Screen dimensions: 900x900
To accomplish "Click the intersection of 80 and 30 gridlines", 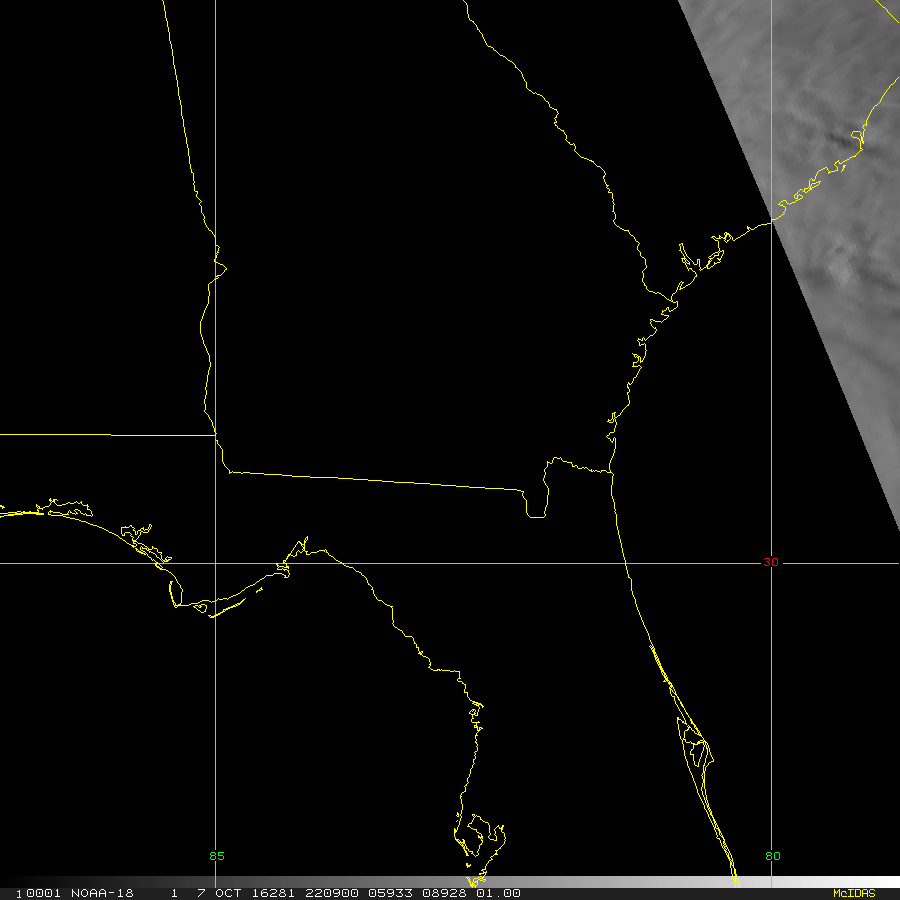I will pyautogui.click(x=771, y=562).
